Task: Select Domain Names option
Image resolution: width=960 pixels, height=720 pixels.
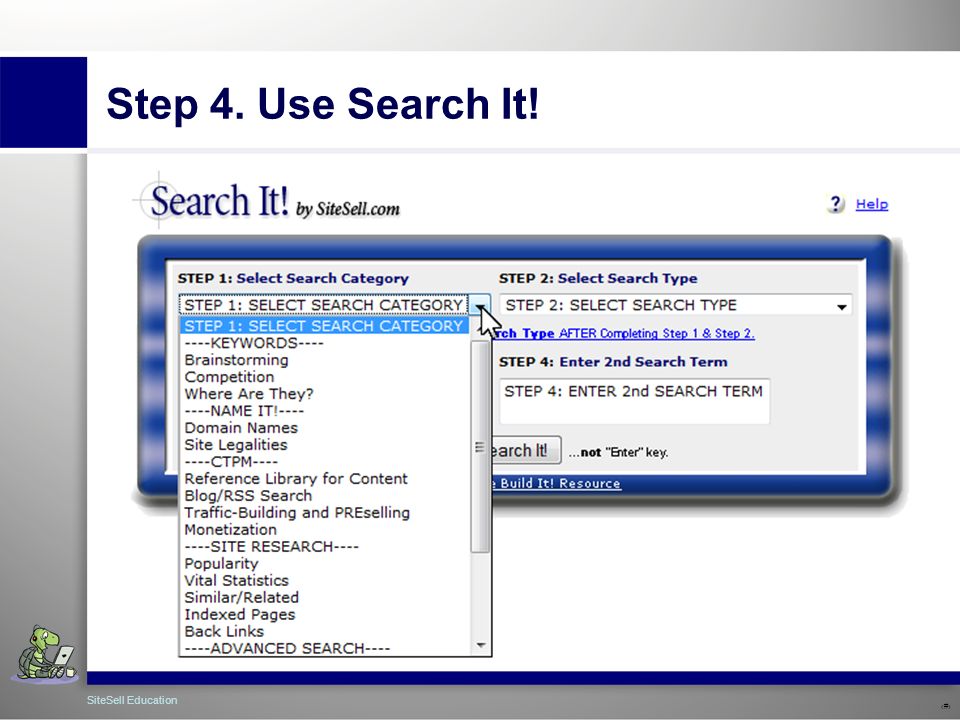Action: [x=241, y=428]
